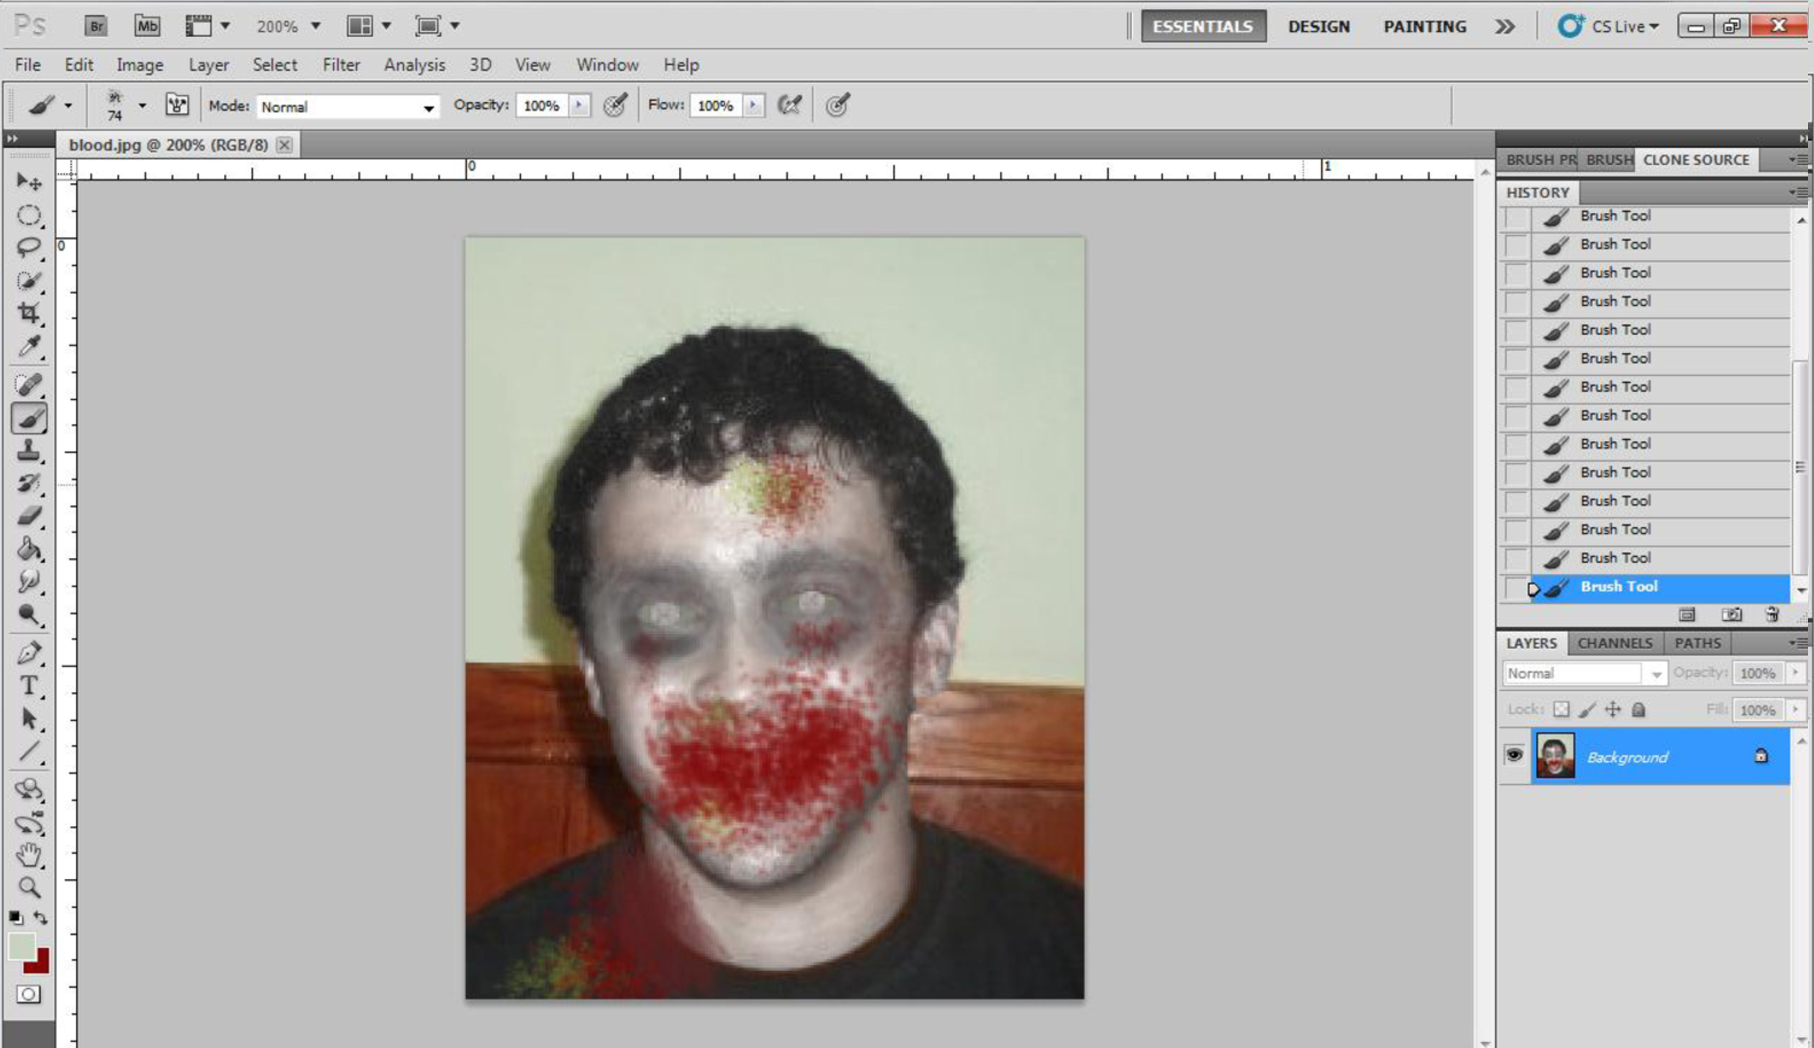Select the Brush tool in toolbox

pos(29,418)
